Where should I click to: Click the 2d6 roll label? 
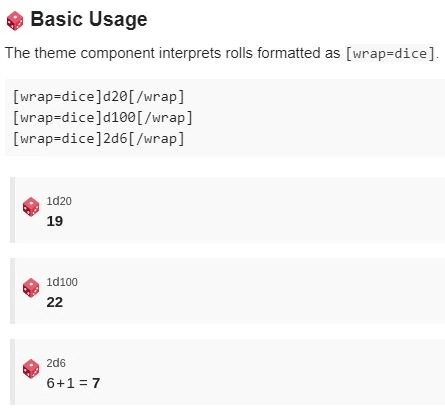pos(56,363)
